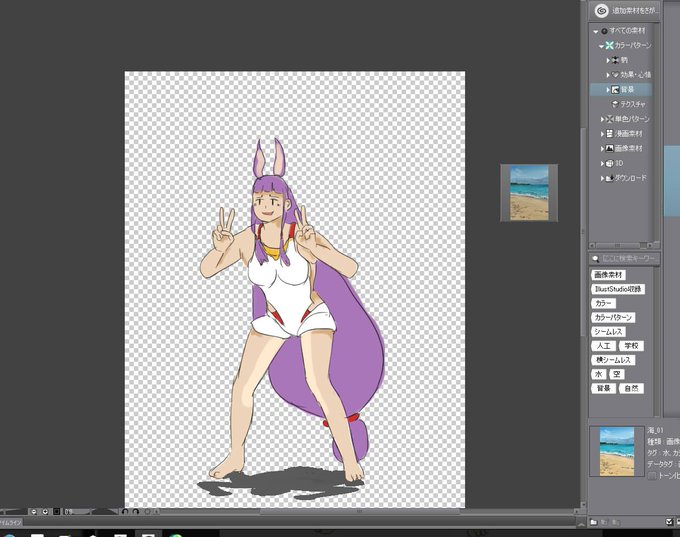Filter by the 横シームレス tag
Image resolution: width=680 pixels, height=537 pixels.
tap(613, 360)
